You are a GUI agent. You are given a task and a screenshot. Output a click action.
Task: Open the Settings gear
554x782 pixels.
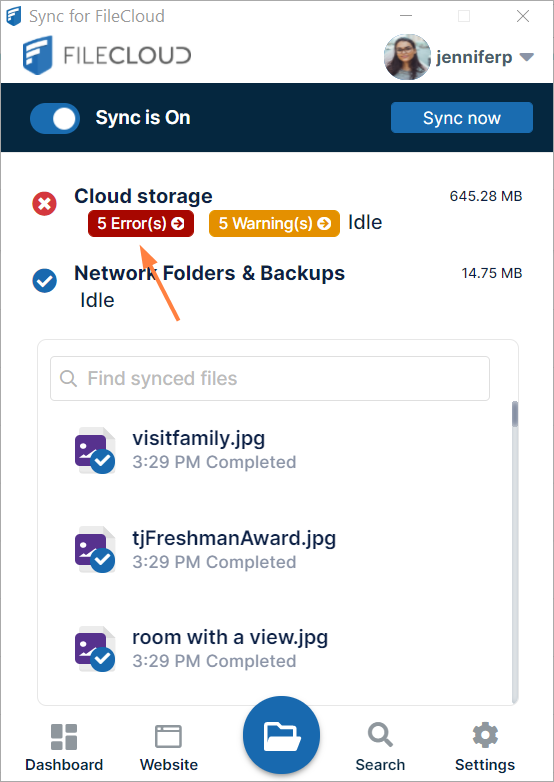(x=485, y=748)
